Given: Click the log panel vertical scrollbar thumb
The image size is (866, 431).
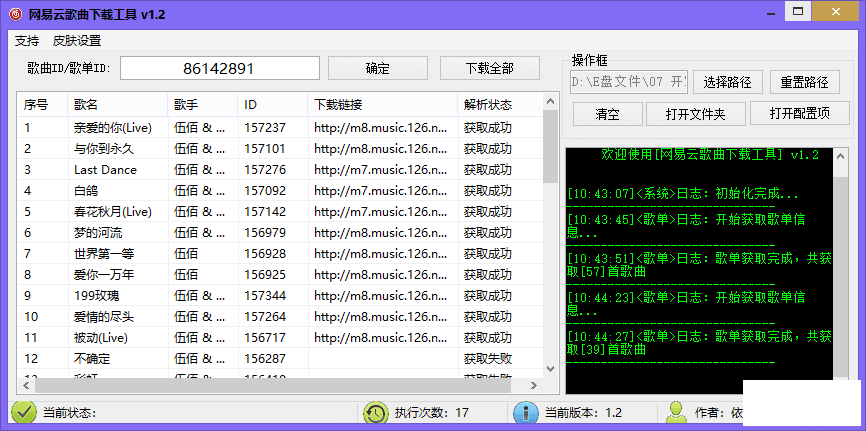Looking at the screenshot, I should (x=840, y=278).
